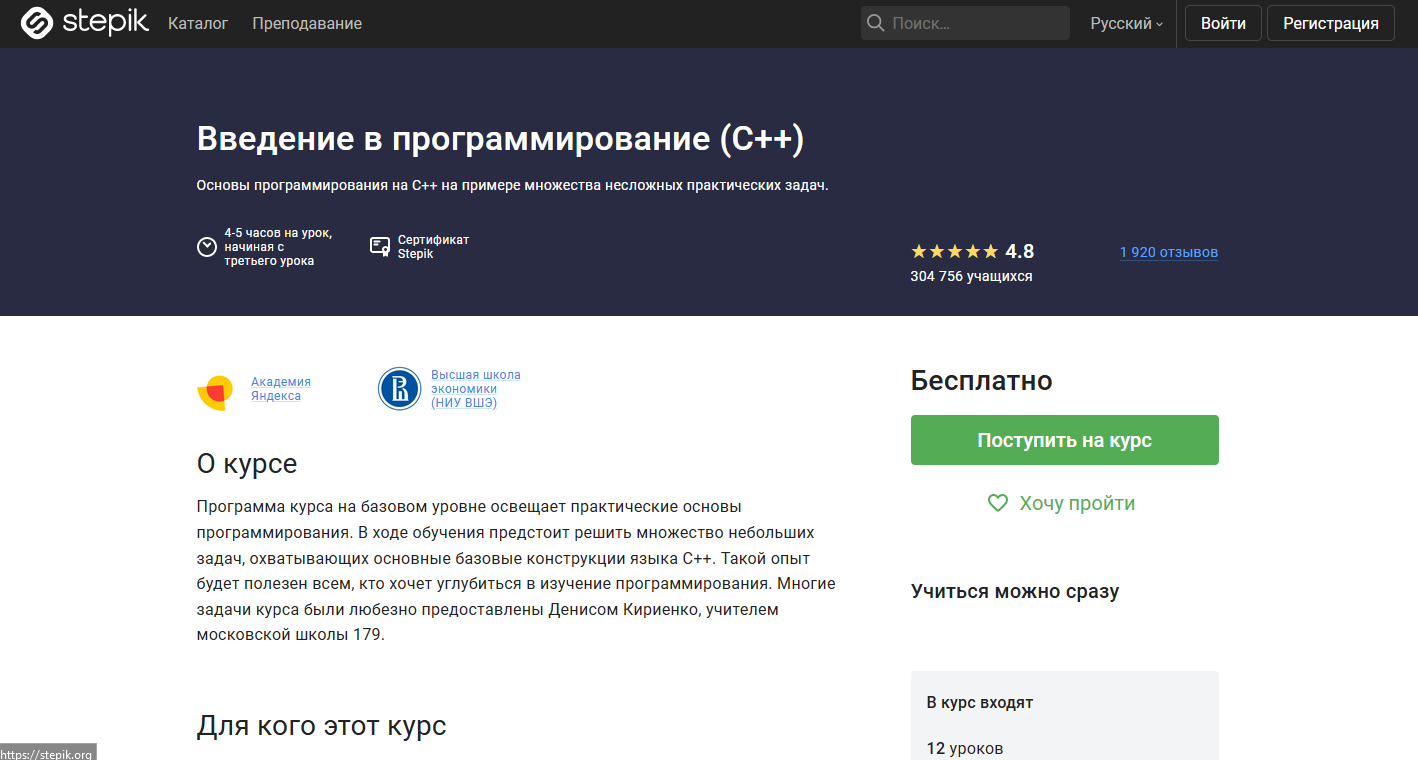1418x760 pixels.
Task: Follow the Академия Яндекса link
Action: [x=280, y=389]
